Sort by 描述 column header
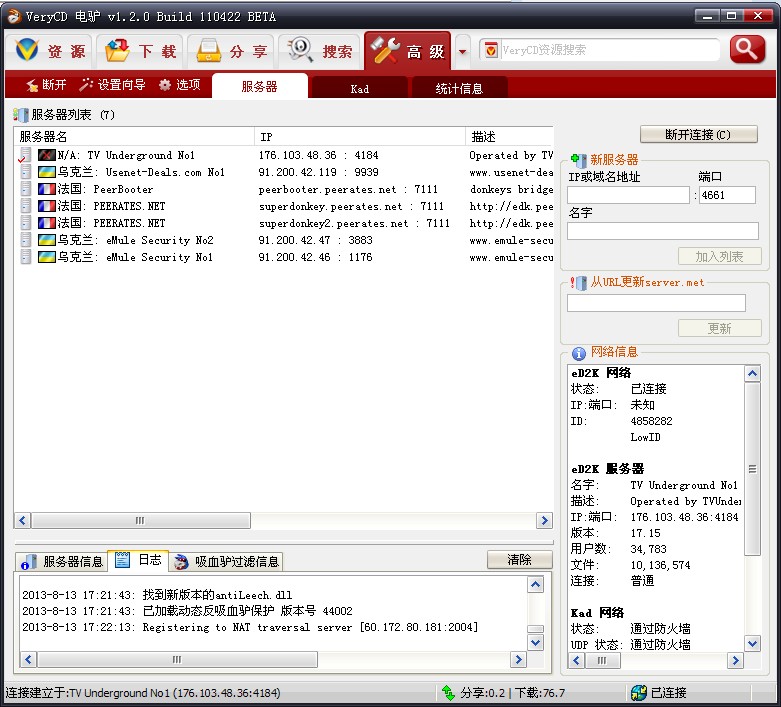This screenshot has height=707, width=781. coord(509,137)
